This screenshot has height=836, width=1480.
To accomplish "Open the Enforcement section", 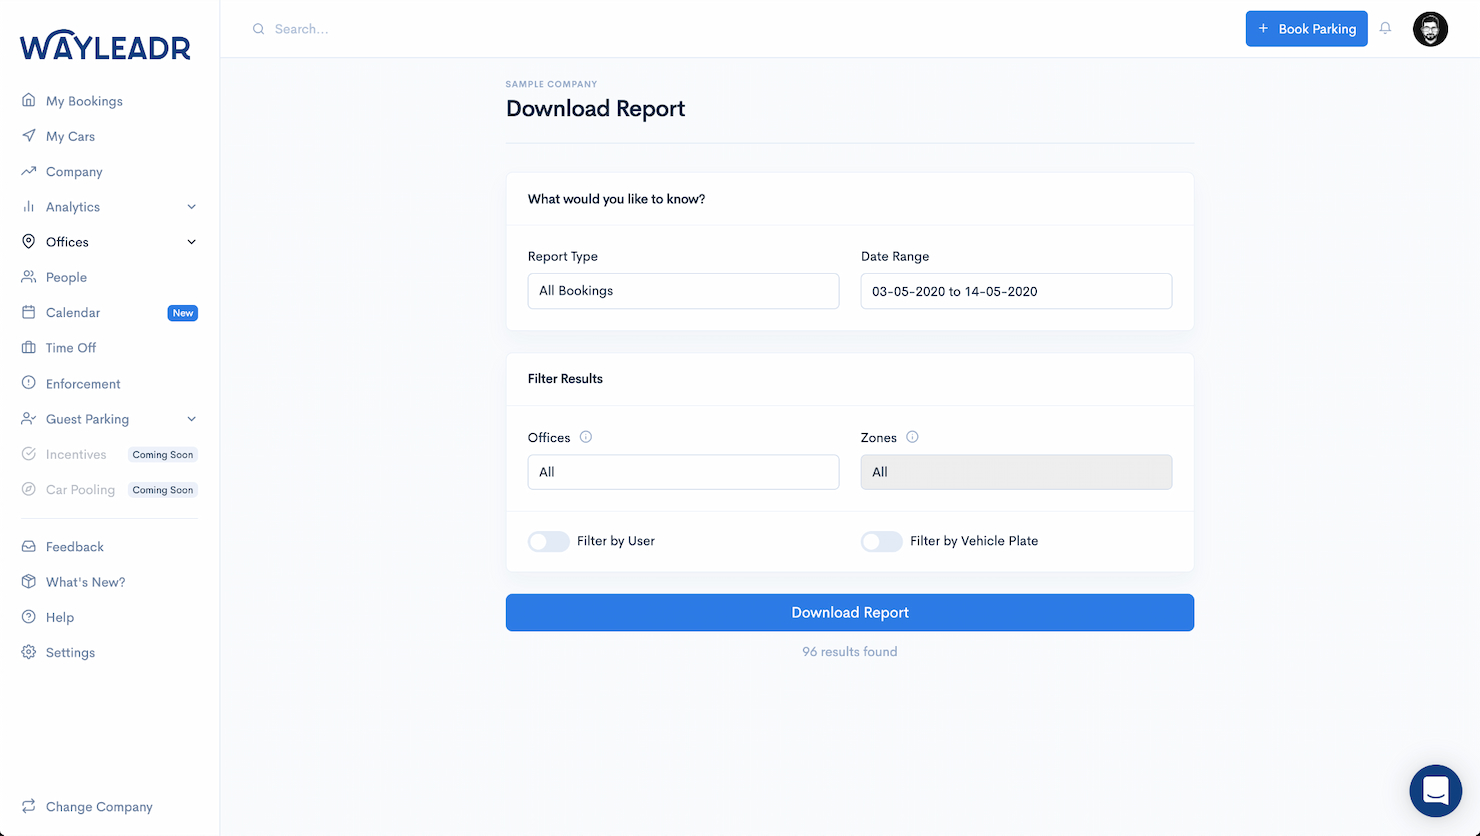I will pyautogui.click(x=81, y=383).
